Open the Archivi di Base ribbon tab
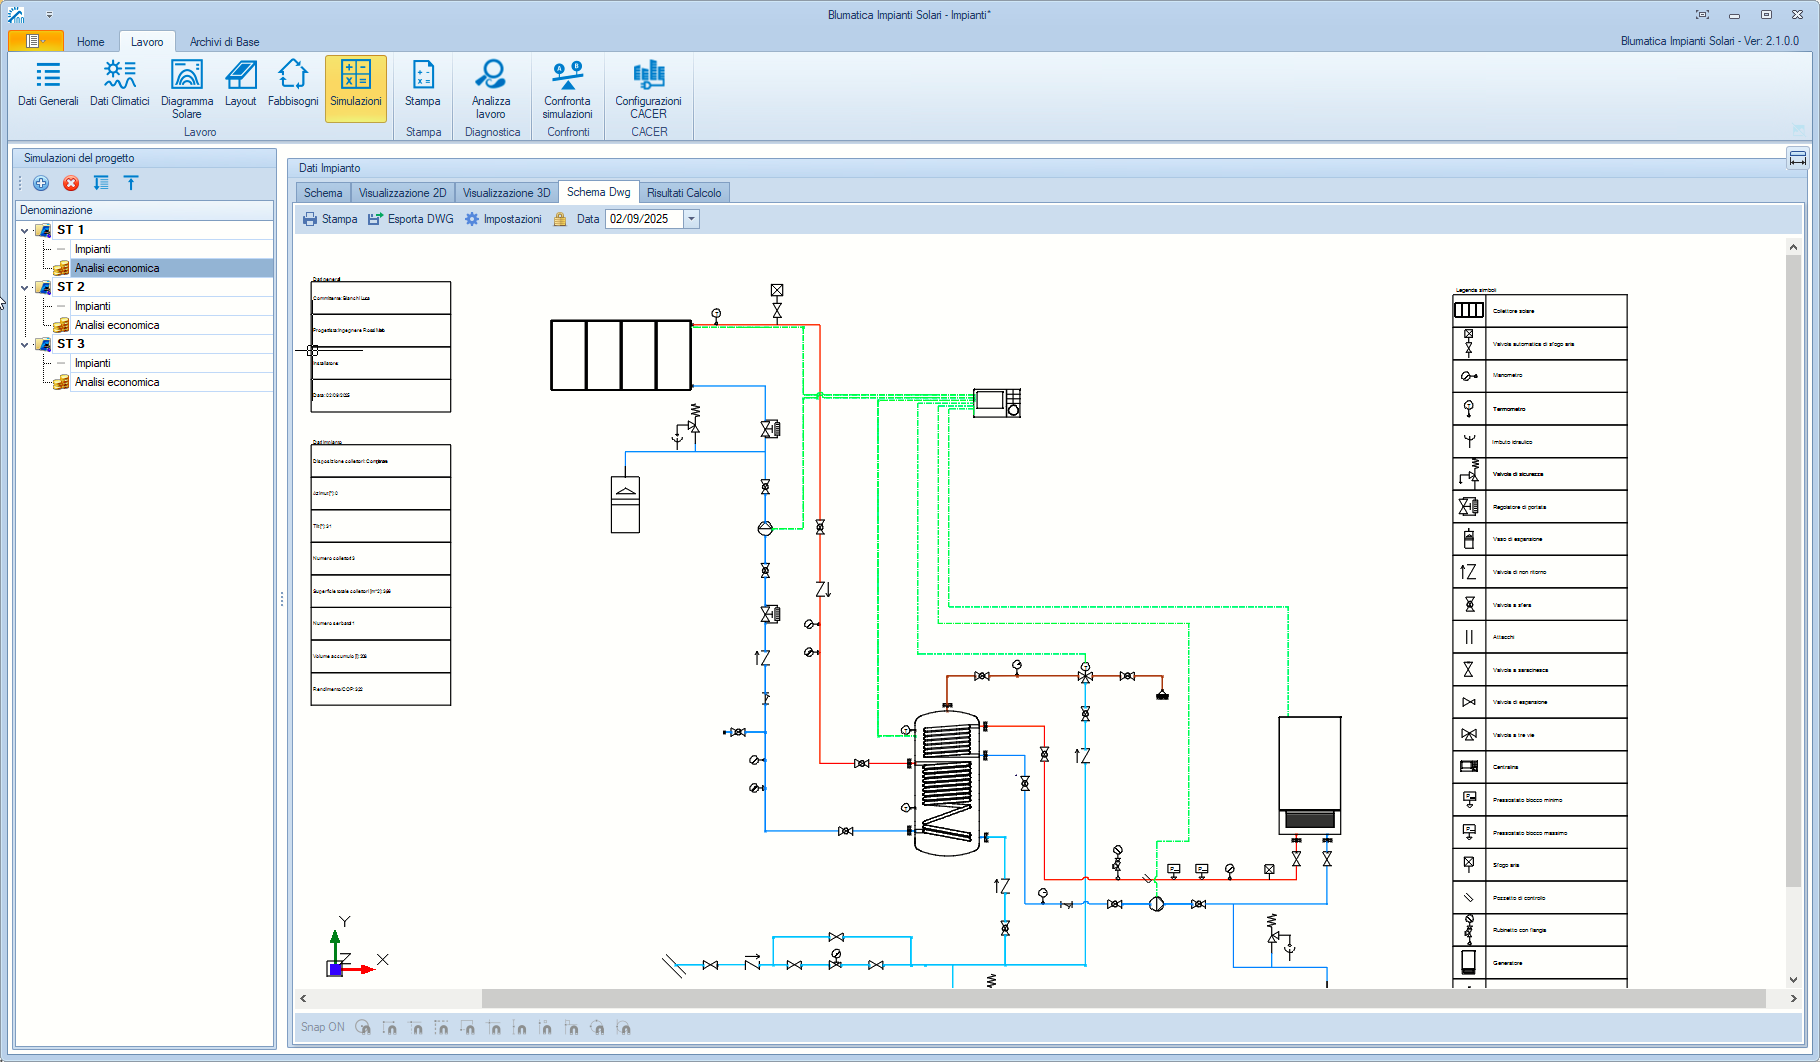Image resolution: width=1820 pixels, height=1062 pixels. tap(224, 42)
